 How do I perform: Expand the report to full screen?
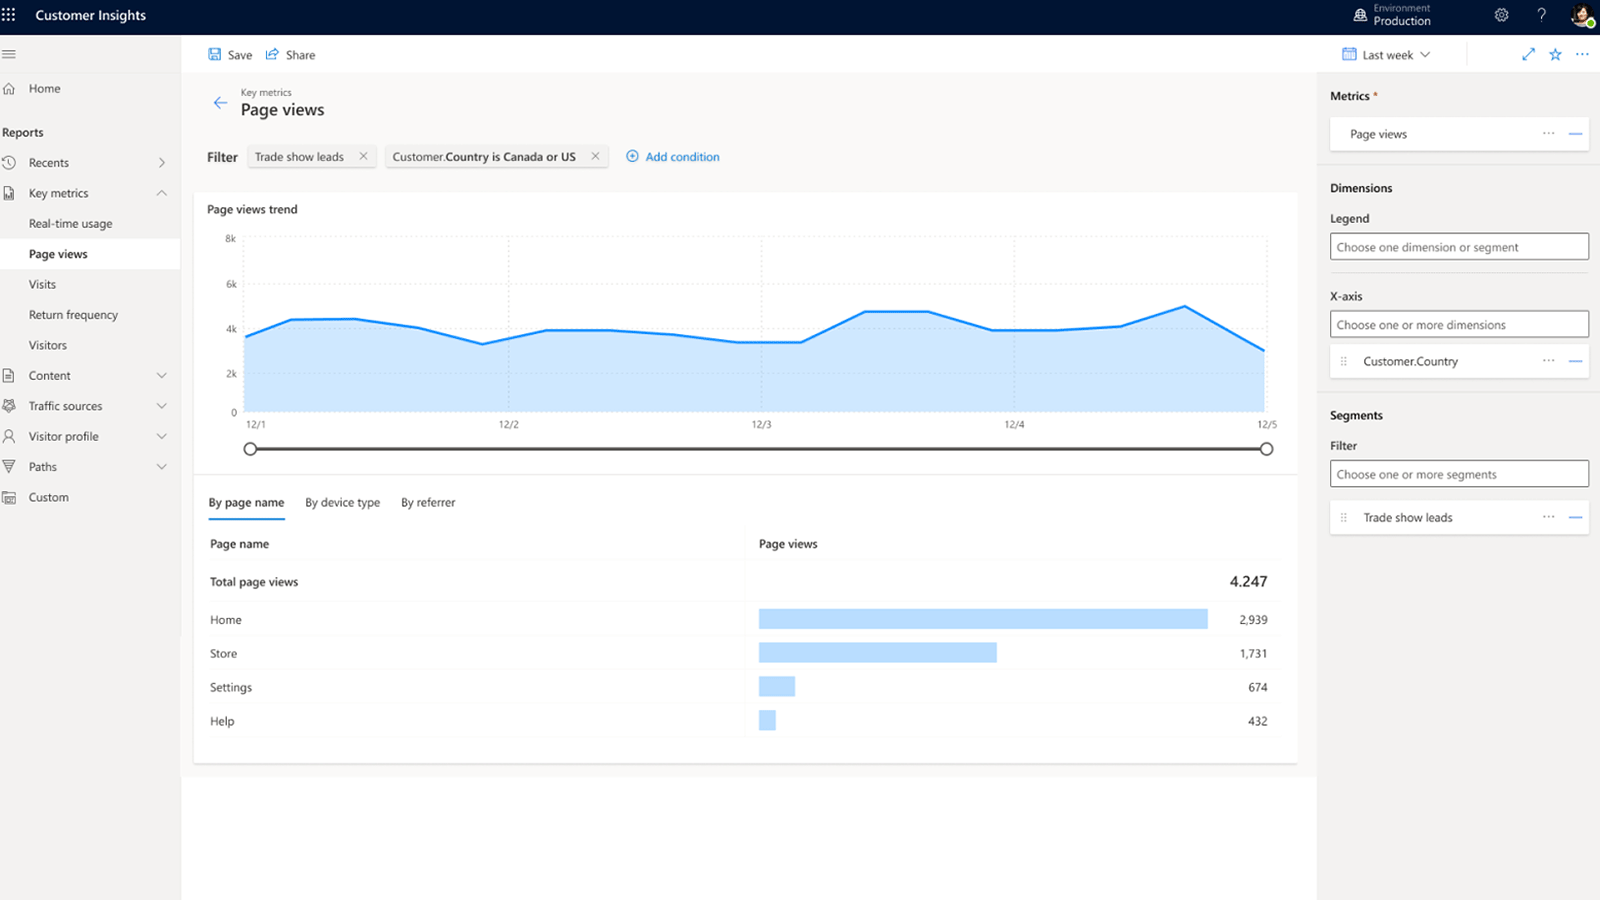click(x=1528, y=55)
